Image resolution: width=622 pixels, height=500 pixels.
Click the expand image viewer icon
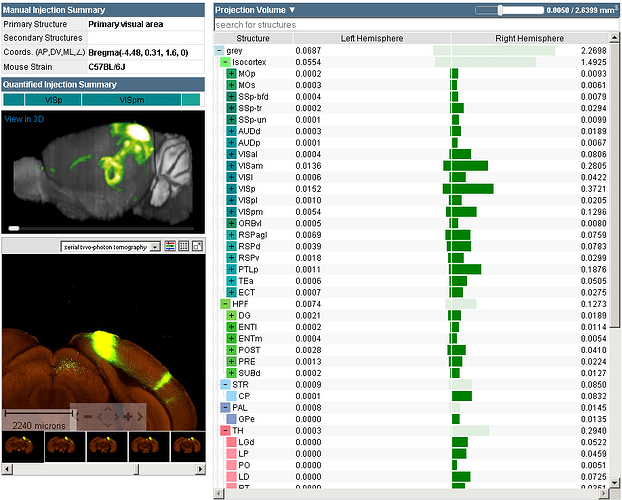coord(197,246)
